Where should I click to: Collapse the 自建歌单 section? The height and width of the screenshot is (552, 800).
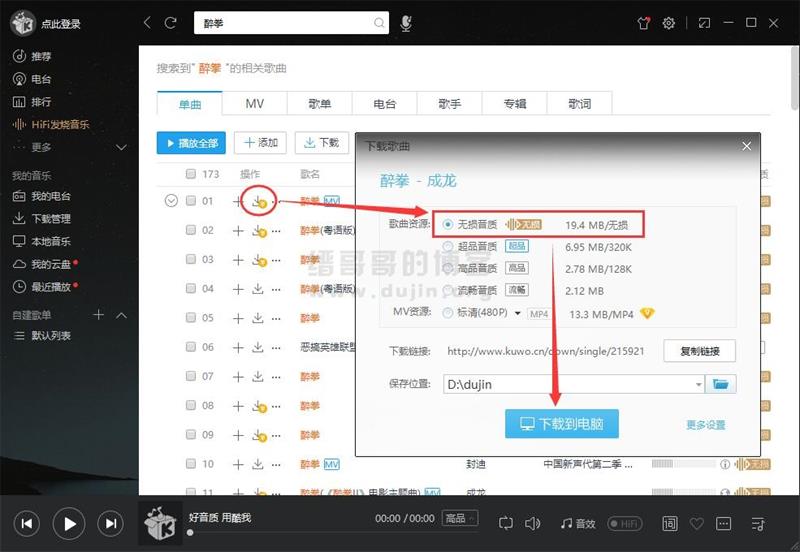121,315
